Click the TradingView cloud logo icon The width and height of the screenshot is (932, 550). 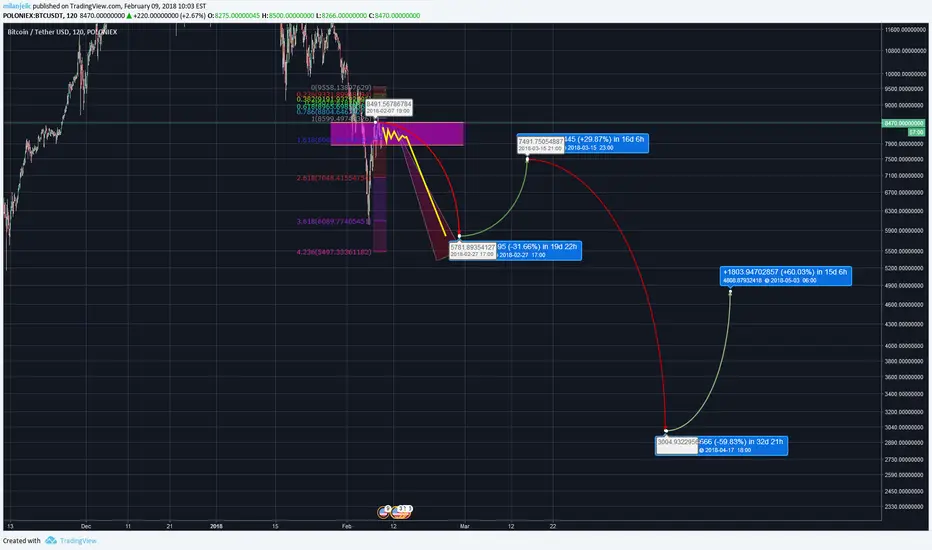click(x=51, y=540)
